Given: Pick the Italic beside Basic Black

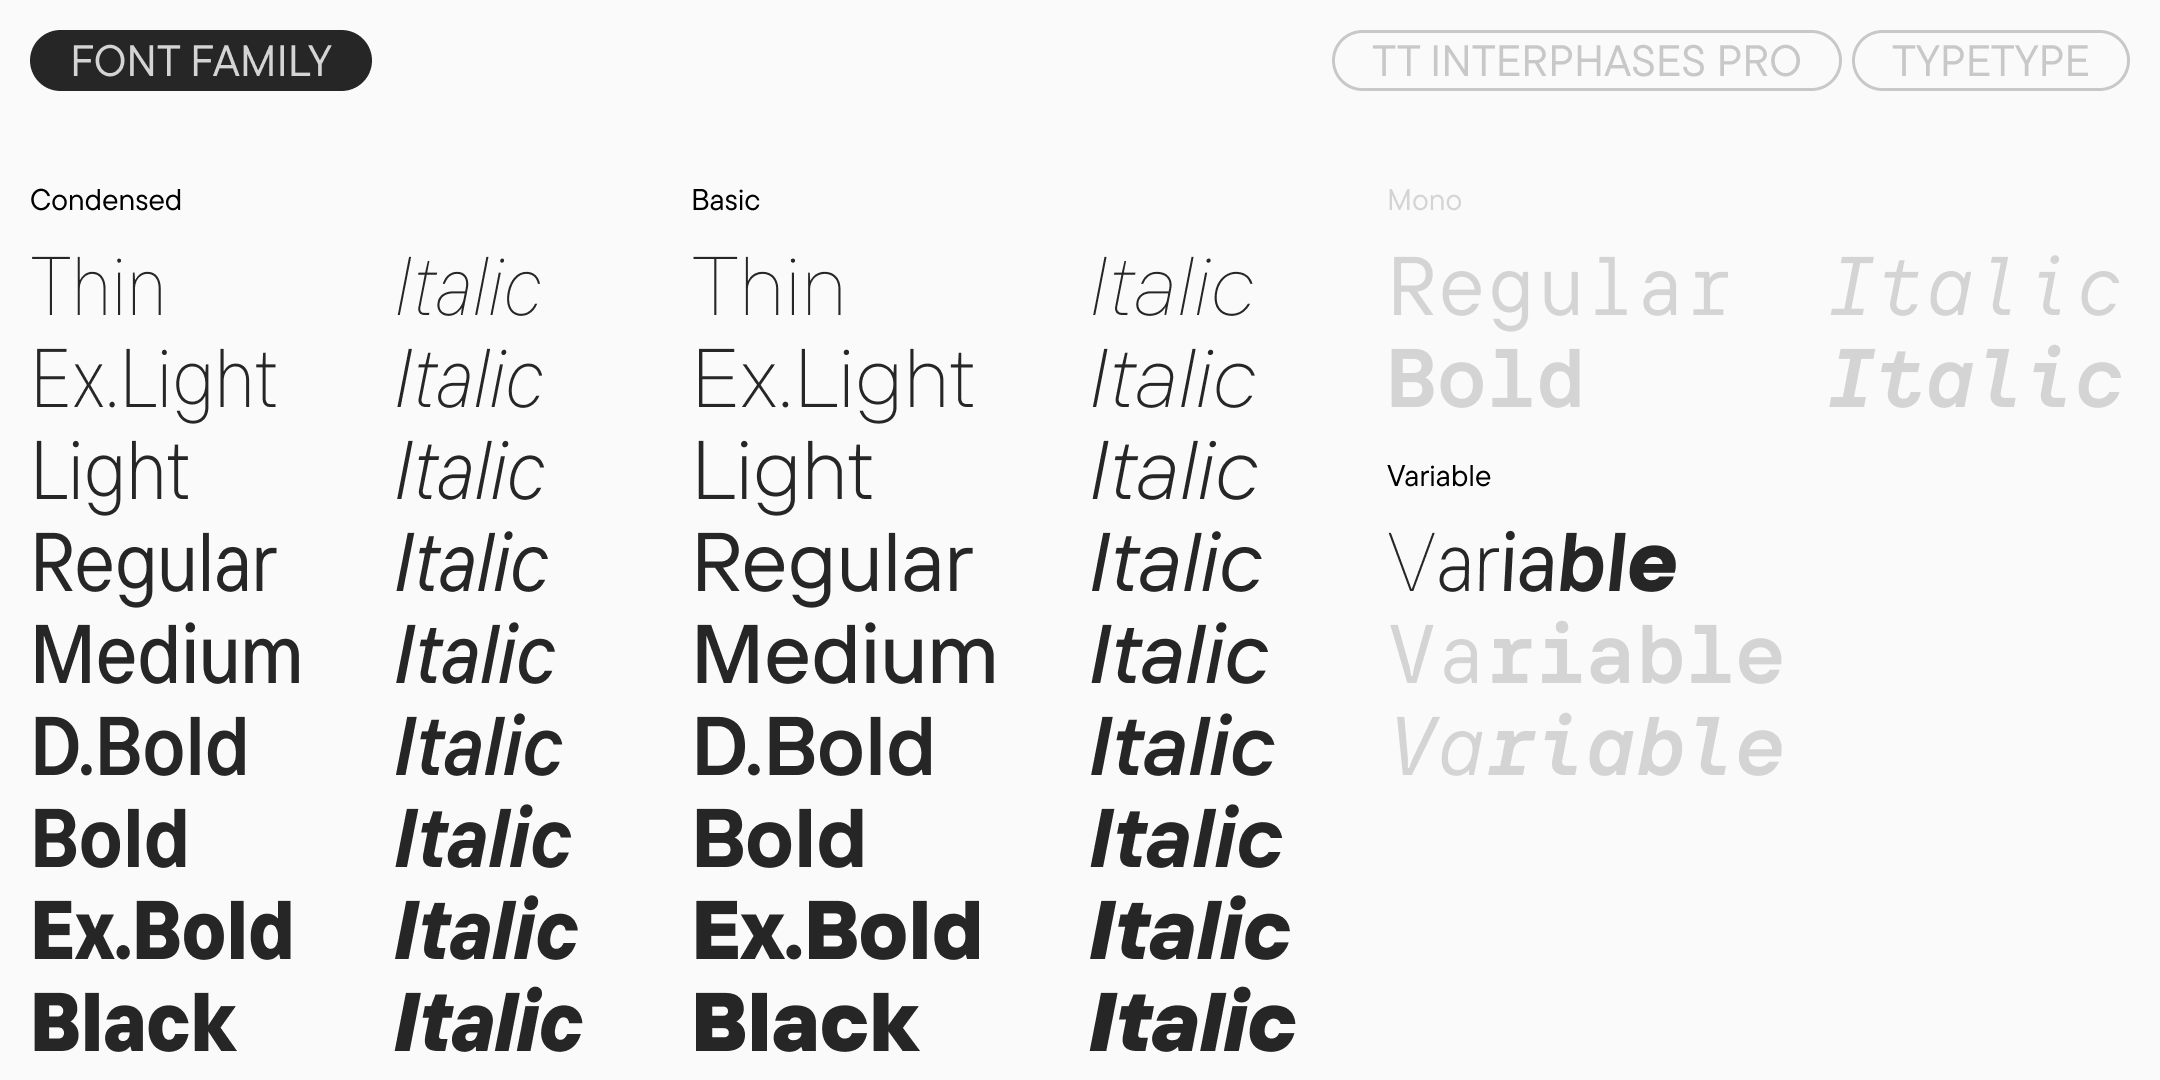Looking at the screenshot, I should (x=1193, y=1024).
